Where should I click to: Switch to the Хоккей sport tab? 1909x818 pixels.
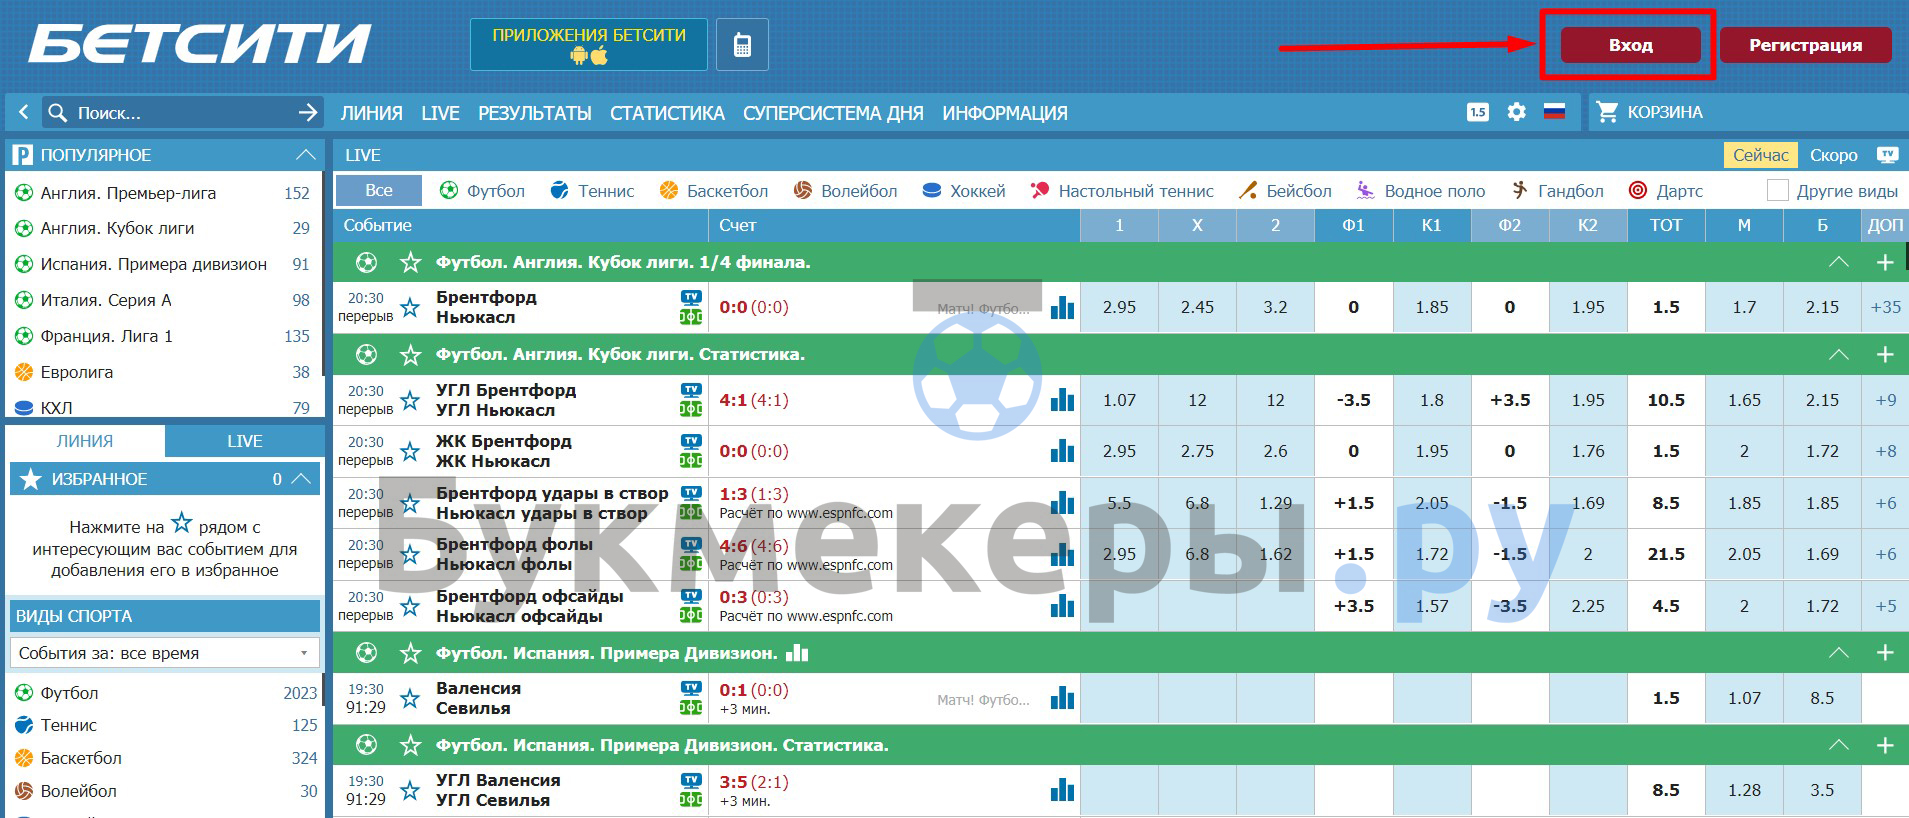(x=963, y=190)
